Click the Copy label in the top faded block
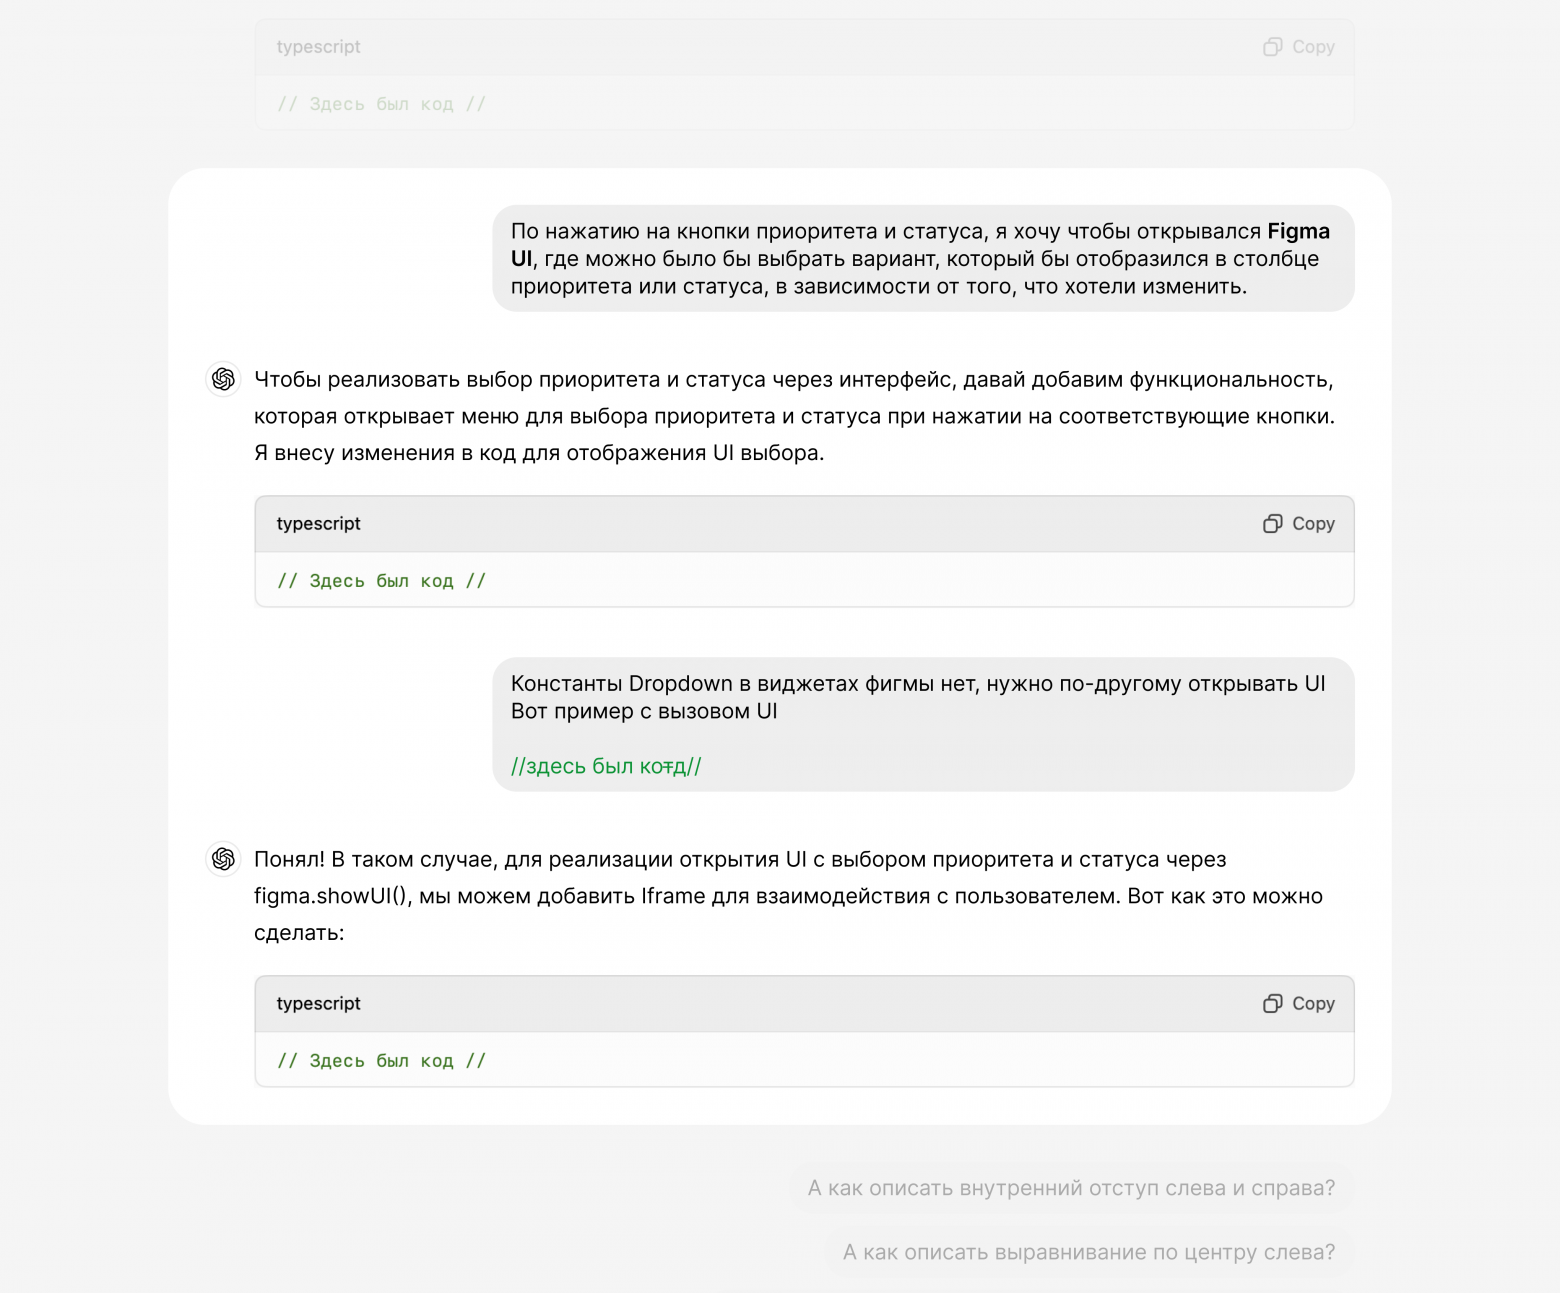The width and height of the screenshot is (1560, 1293). pyautogui.click(x=1313, y=47)
